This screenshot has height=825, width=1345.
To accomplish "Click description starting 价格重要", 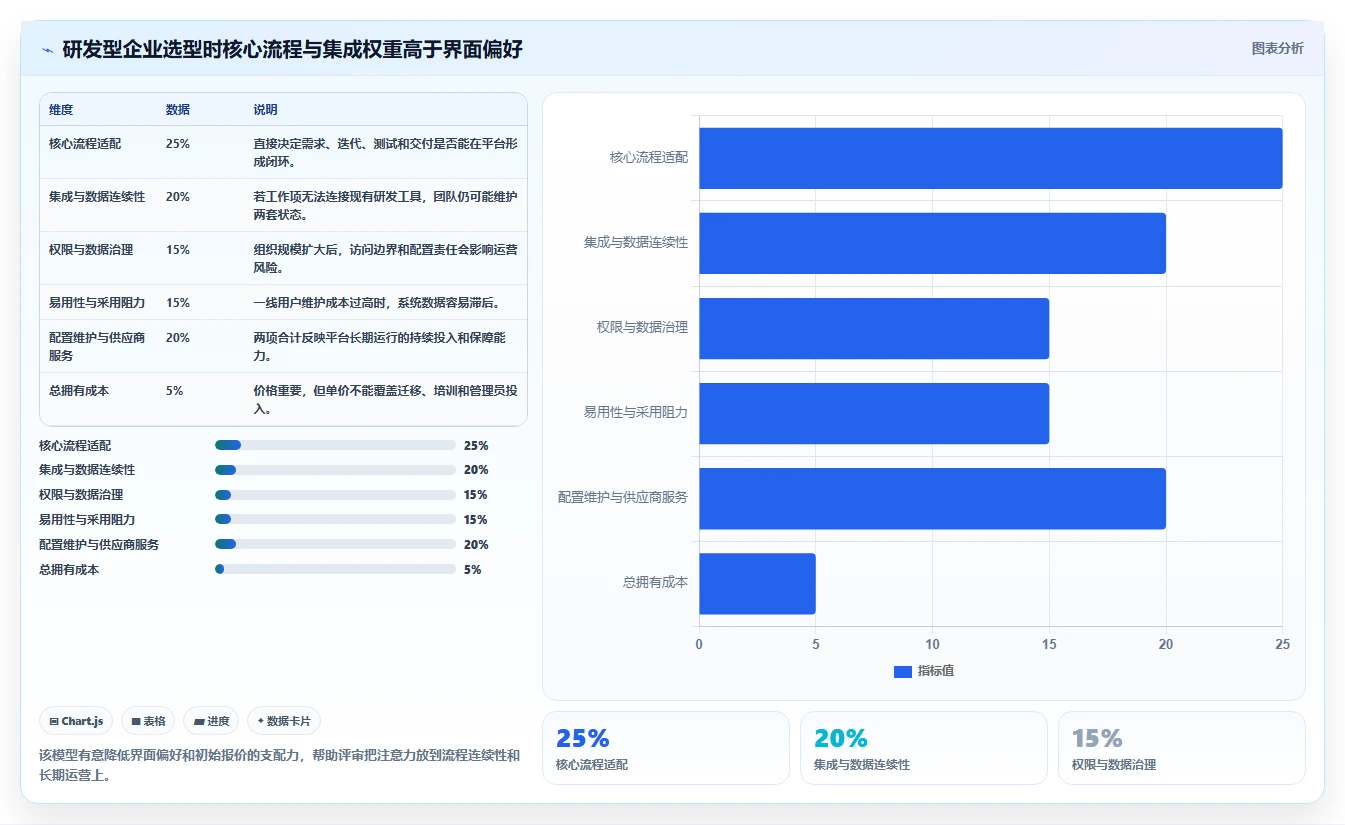I will pyautogui.click(x=385, y=400).
